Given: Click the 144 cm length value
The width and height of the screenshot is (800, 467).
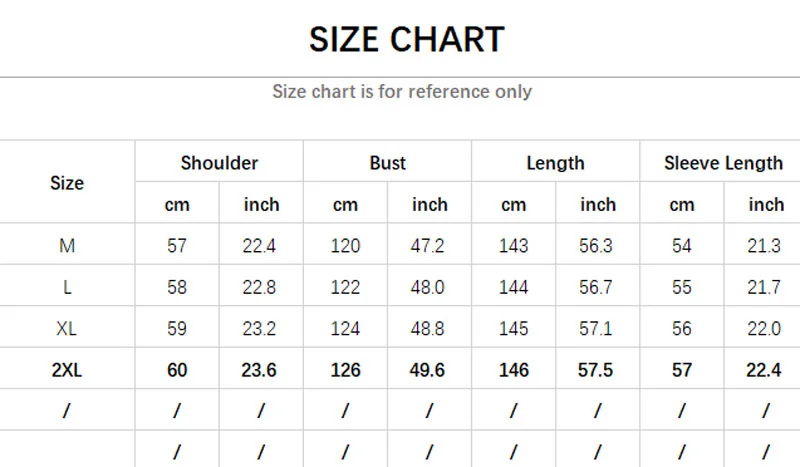Looking at the screenshot, I should [513, 287].
